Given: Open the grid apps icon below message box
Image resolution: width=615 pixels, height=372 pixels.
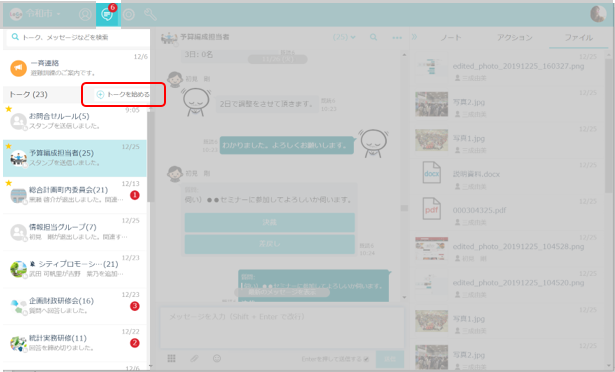Looking at the screenshot, I should pyautogui.click(x=171, y=358).
